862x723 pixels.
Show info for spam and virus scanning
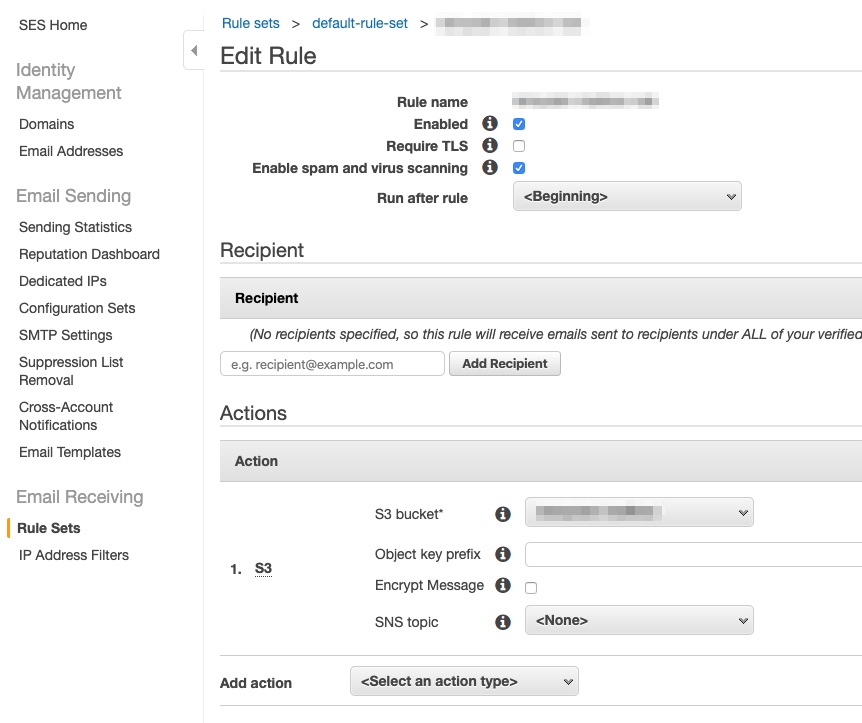(x=490, y=168)
